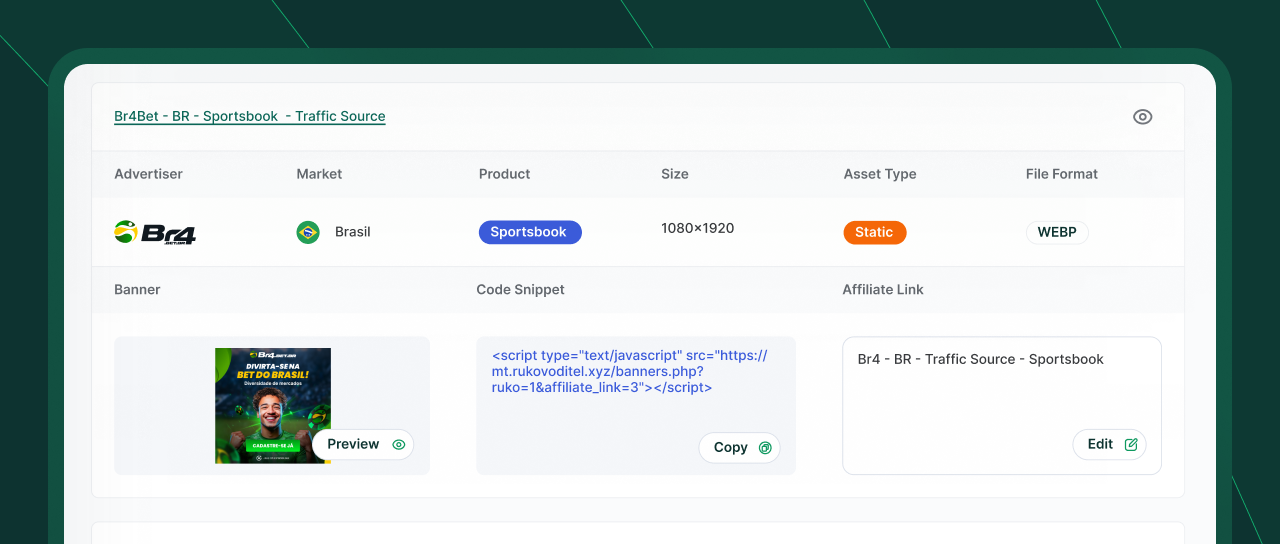Image resolution: width=1280 pixels, height=544 pixels.
Task: Edit the affiliate link
Action: (1110, 444)
